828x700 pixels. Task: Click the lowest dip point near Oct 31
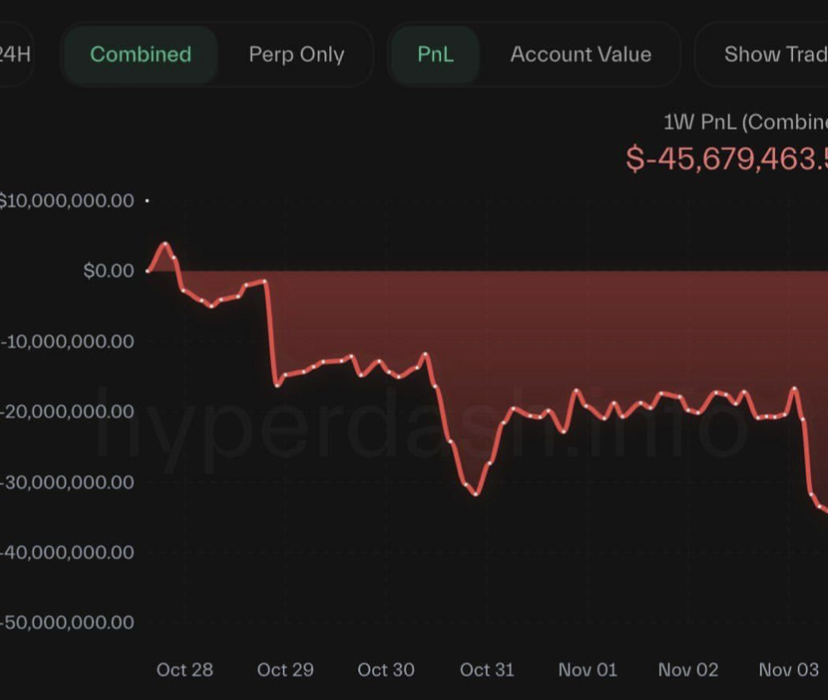[x=477, y=494]
